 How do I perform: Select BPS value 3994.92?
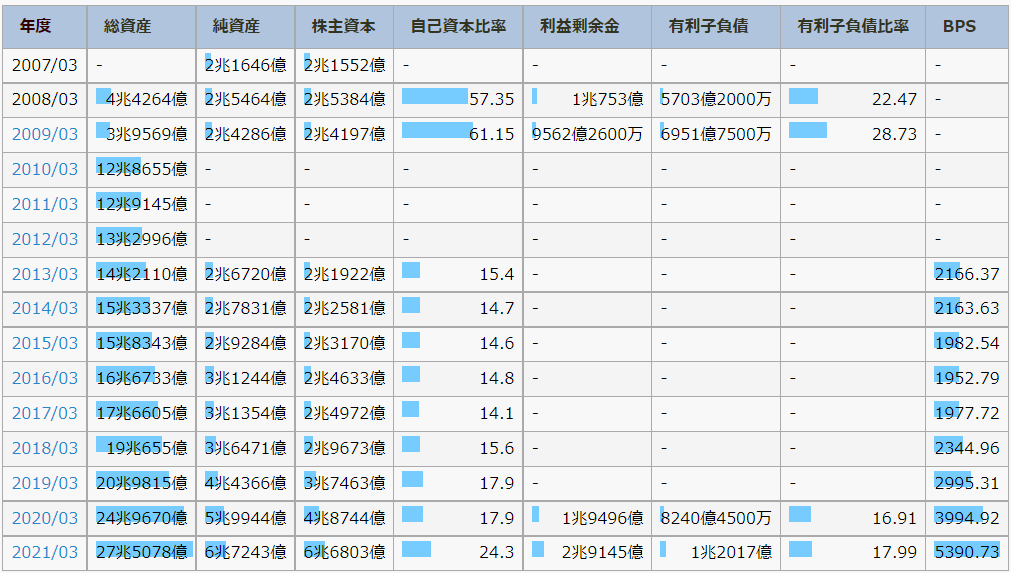967,518
